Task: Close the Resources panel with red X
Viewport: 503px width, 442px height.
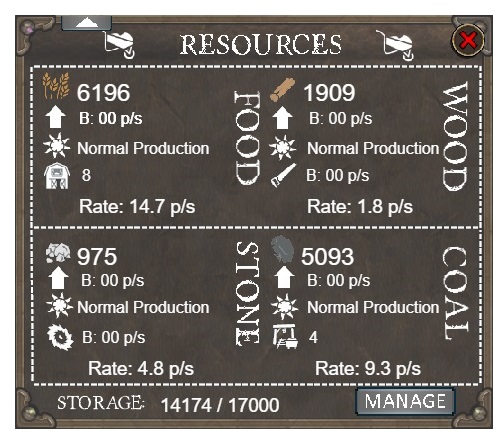Action: [x=468, y=41]
